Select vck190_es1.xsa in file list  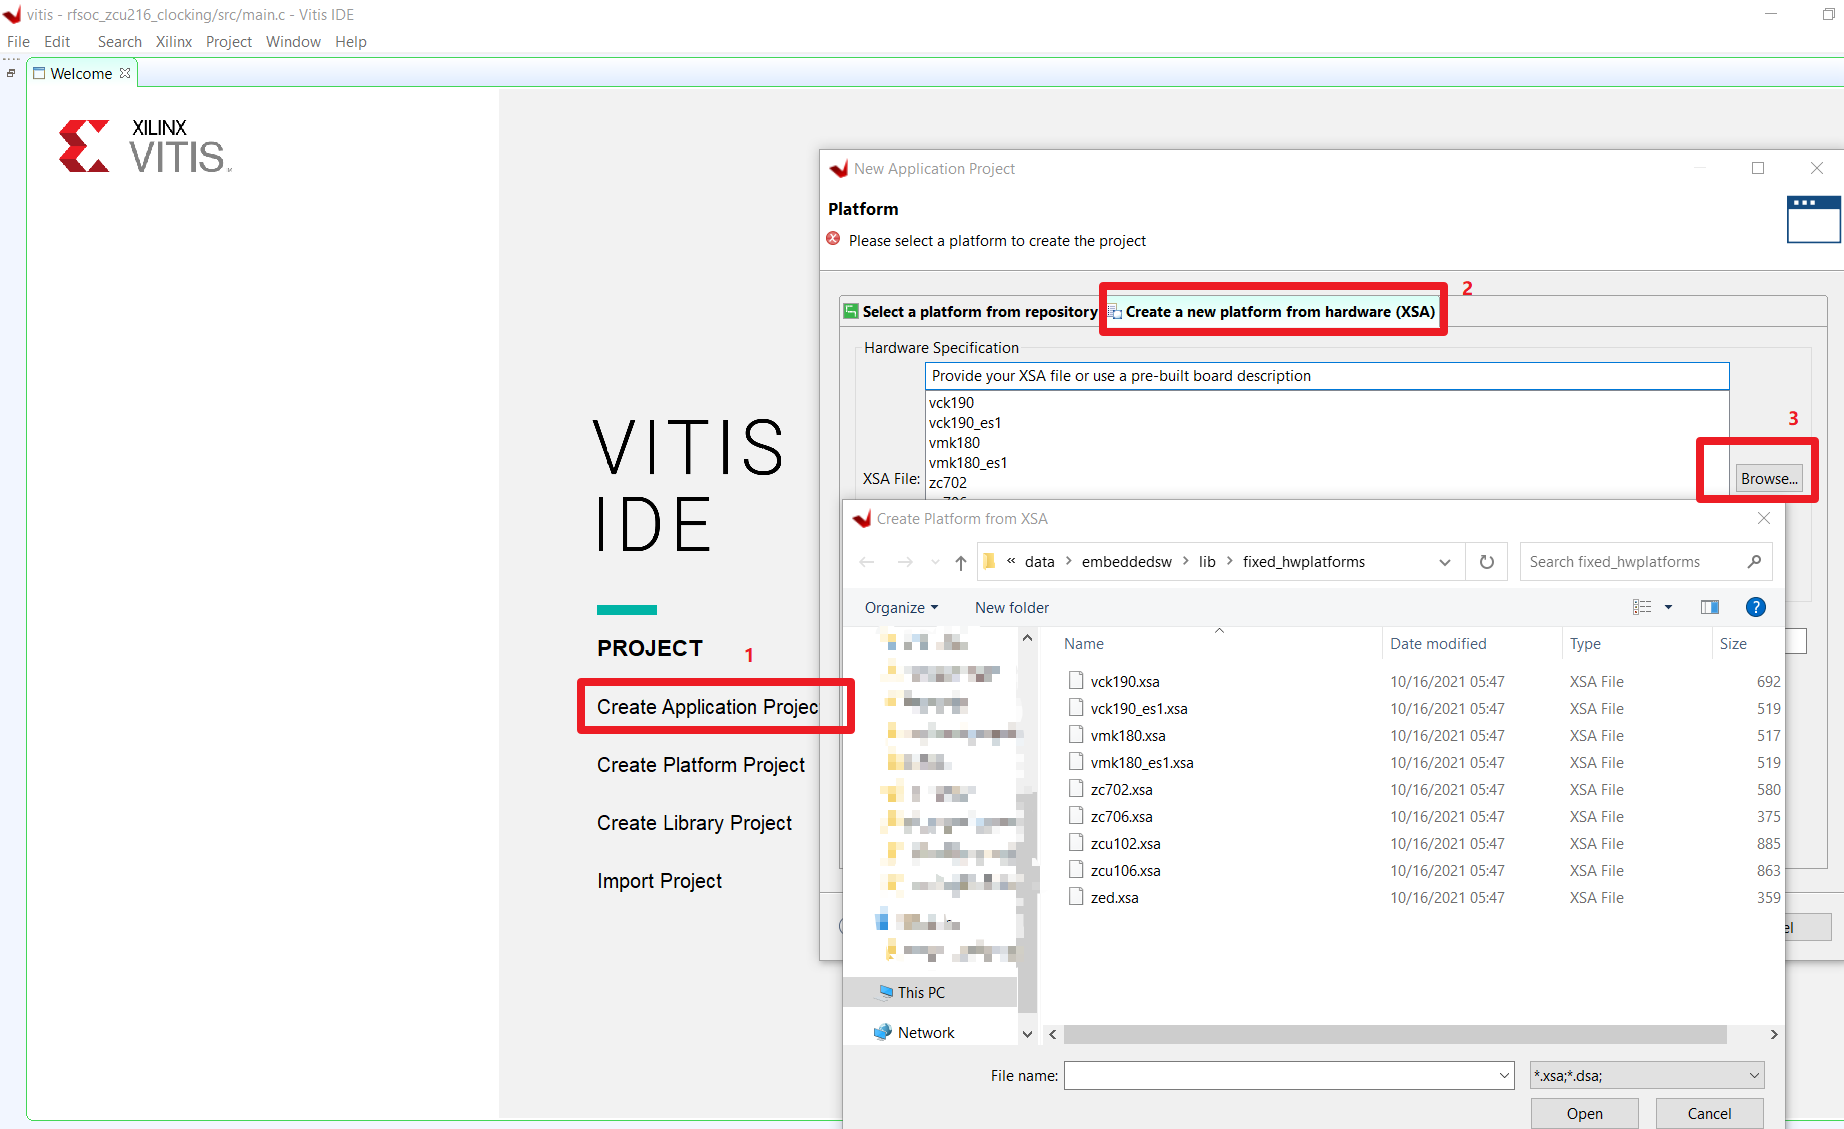click(1139, 708)
